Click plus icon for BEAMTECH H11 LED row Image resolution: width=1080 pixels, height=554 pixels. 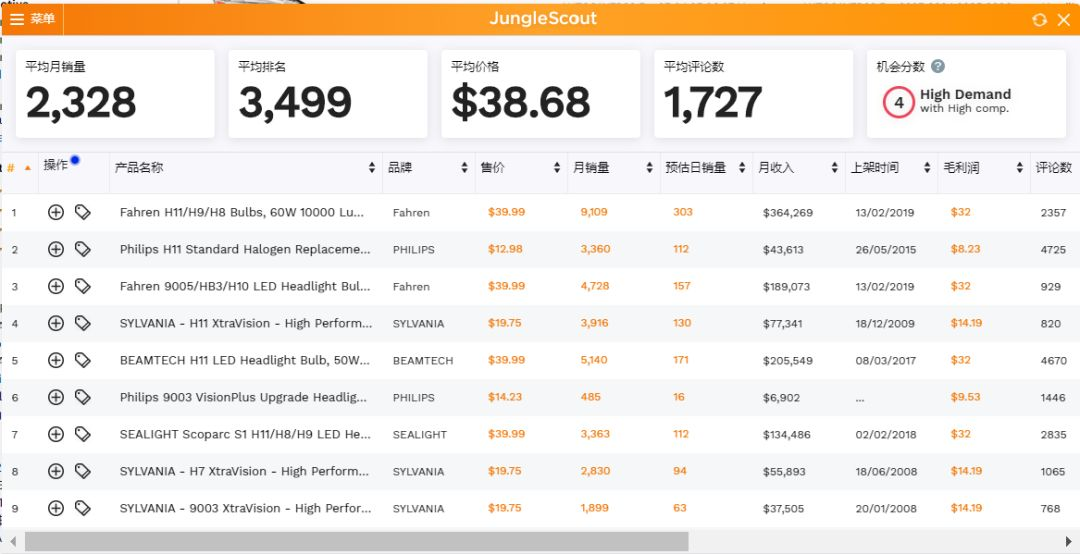(x=56, y=360)
